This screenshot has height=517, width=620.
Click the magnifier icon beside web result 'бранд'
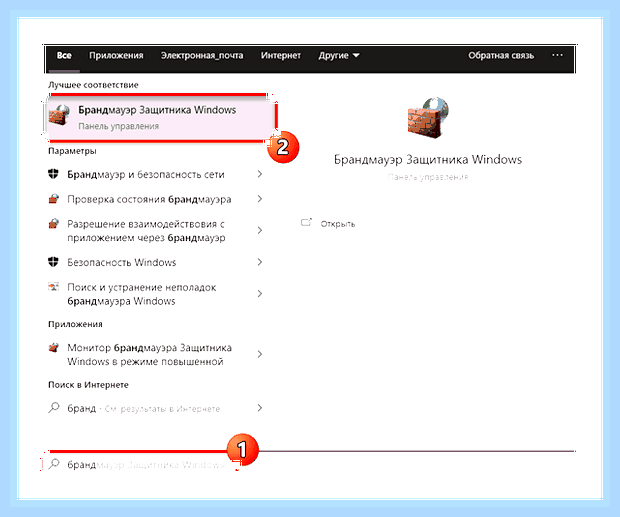[x=53, y=408]
